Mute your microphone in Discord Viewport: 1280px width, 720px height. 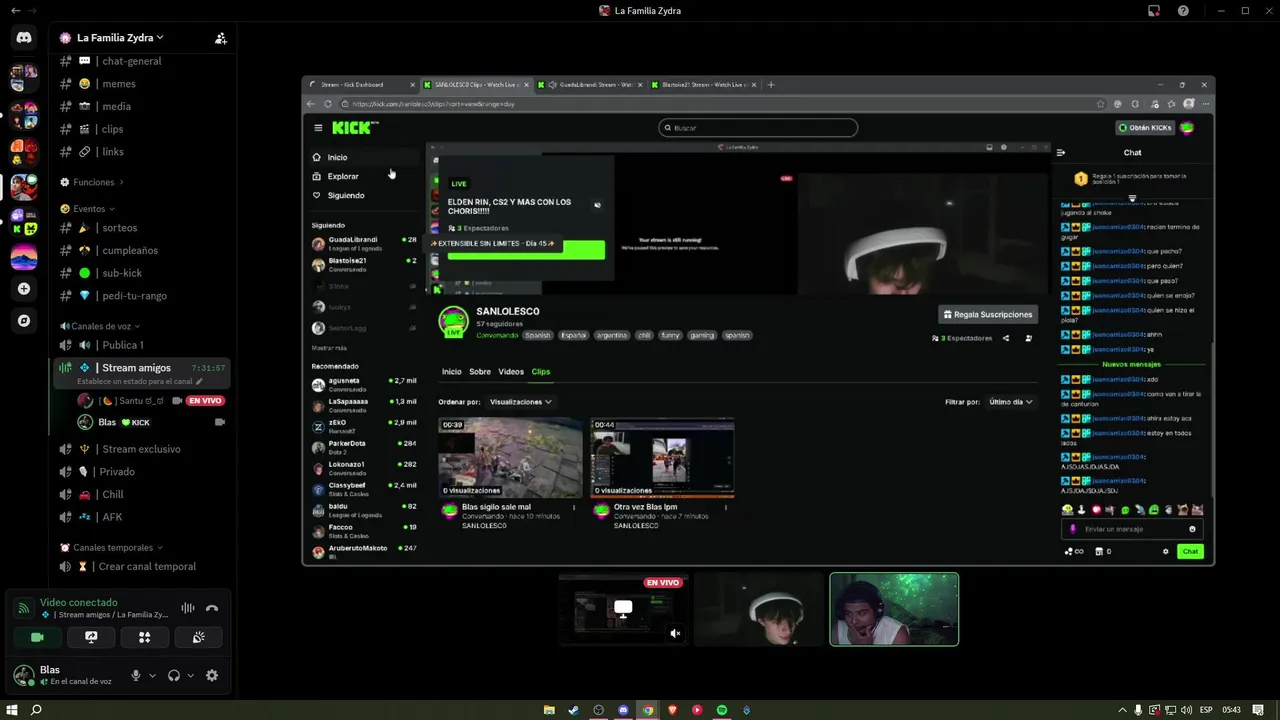[136, 676]
